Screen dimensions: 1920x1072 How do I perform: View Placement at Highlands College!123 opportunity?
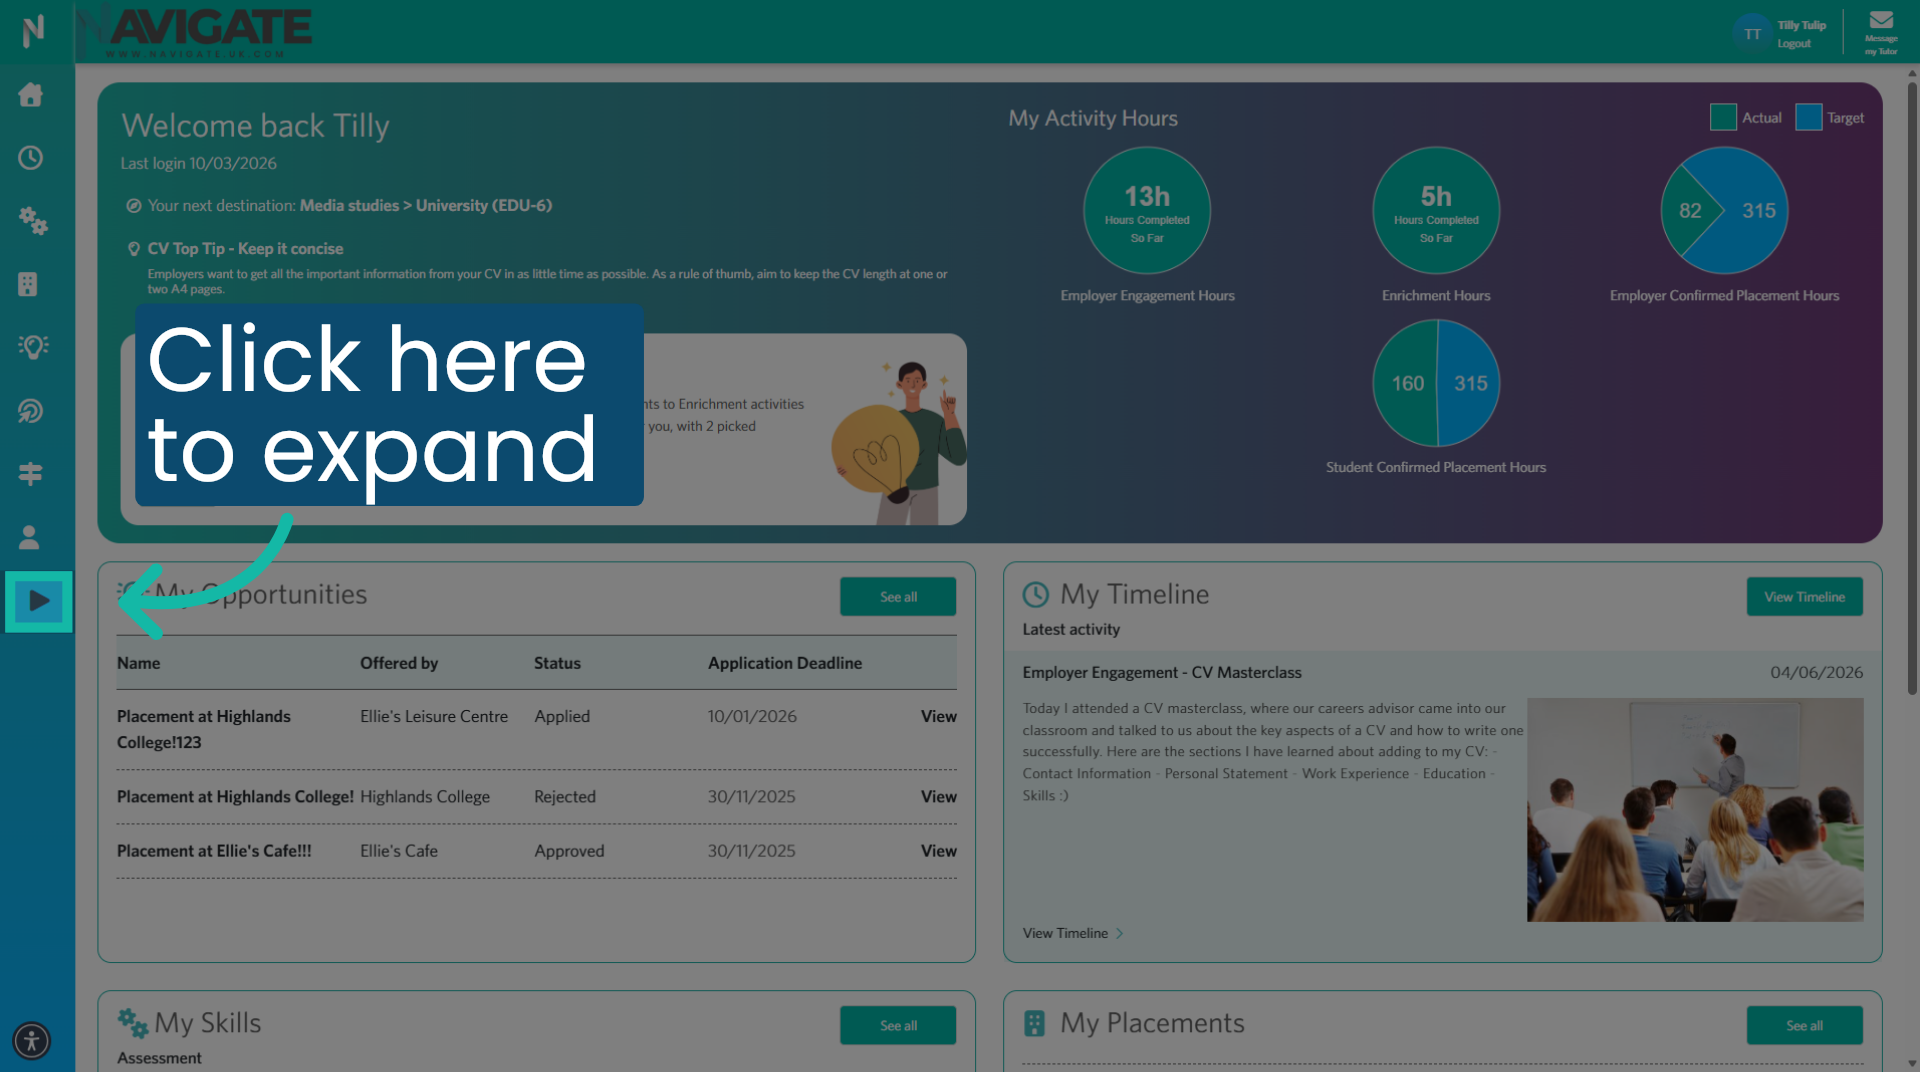(x=938, y=716)
